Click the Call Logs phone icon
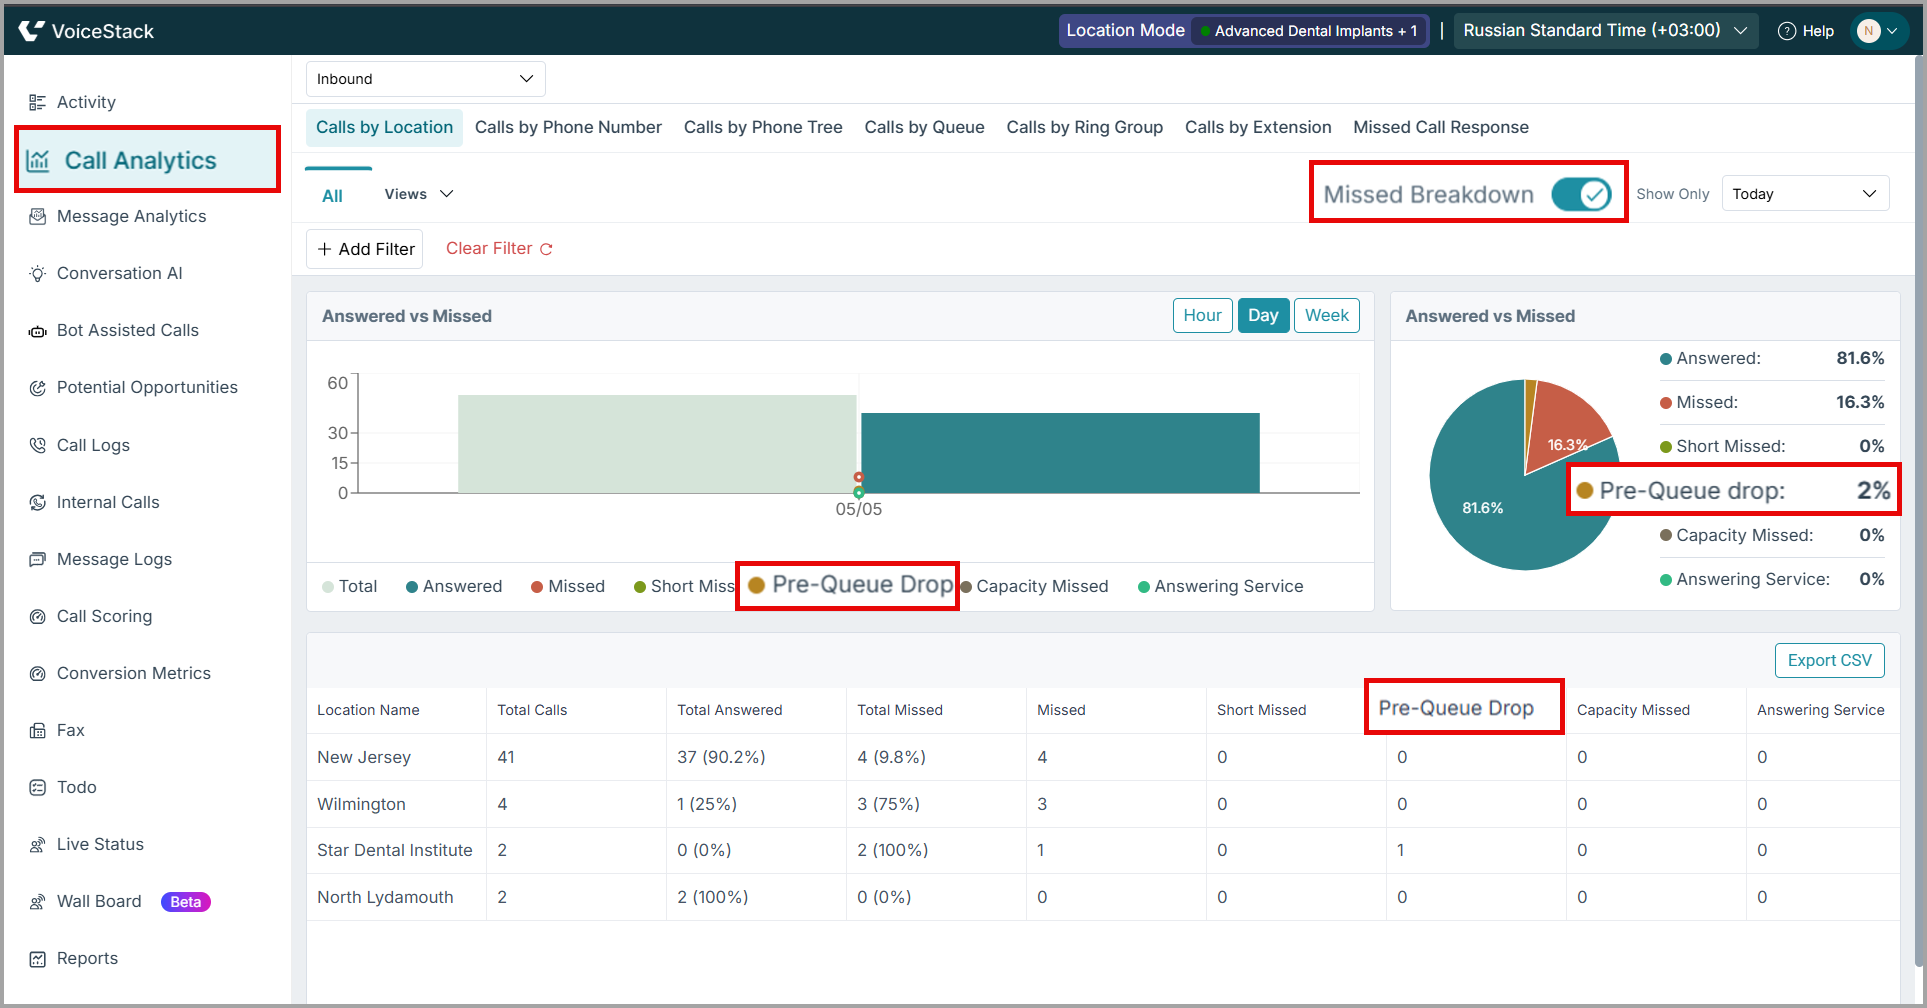Viewport: 1927px width, 1008px height. [37, 445]
